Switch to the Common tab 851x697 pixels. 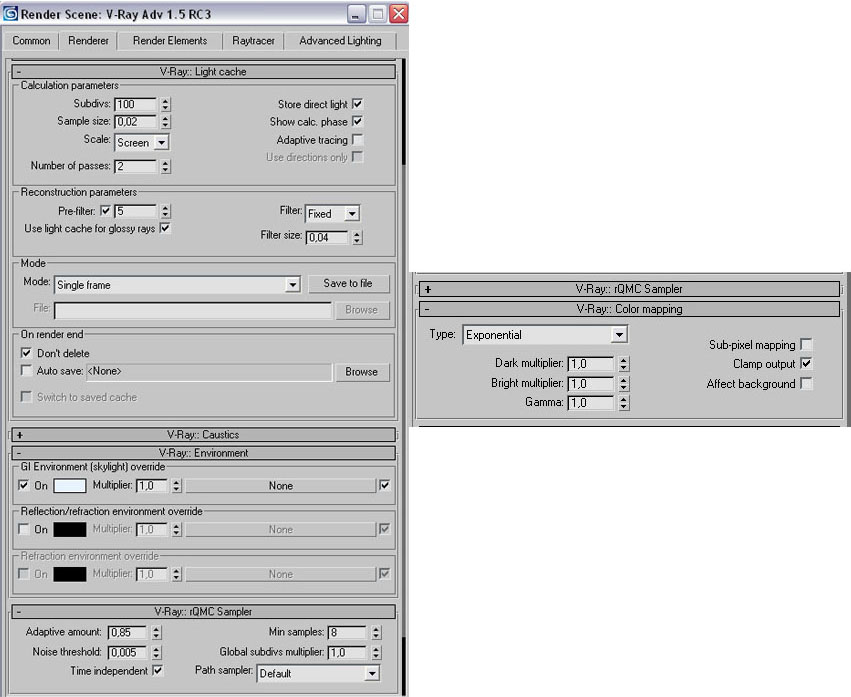click(31, 41)
